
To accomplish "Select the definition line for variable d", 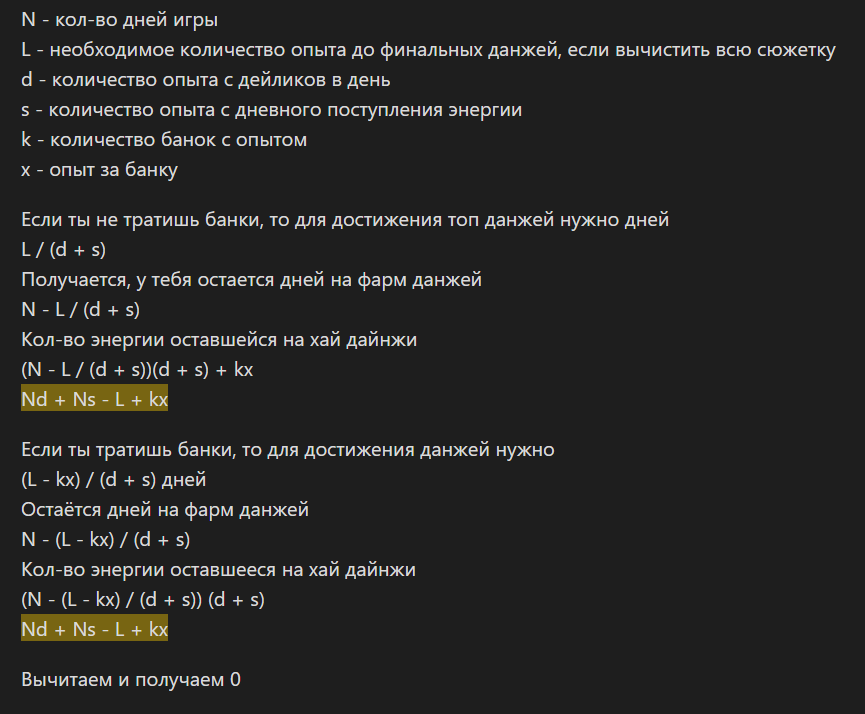I will [x=205, y=80].
